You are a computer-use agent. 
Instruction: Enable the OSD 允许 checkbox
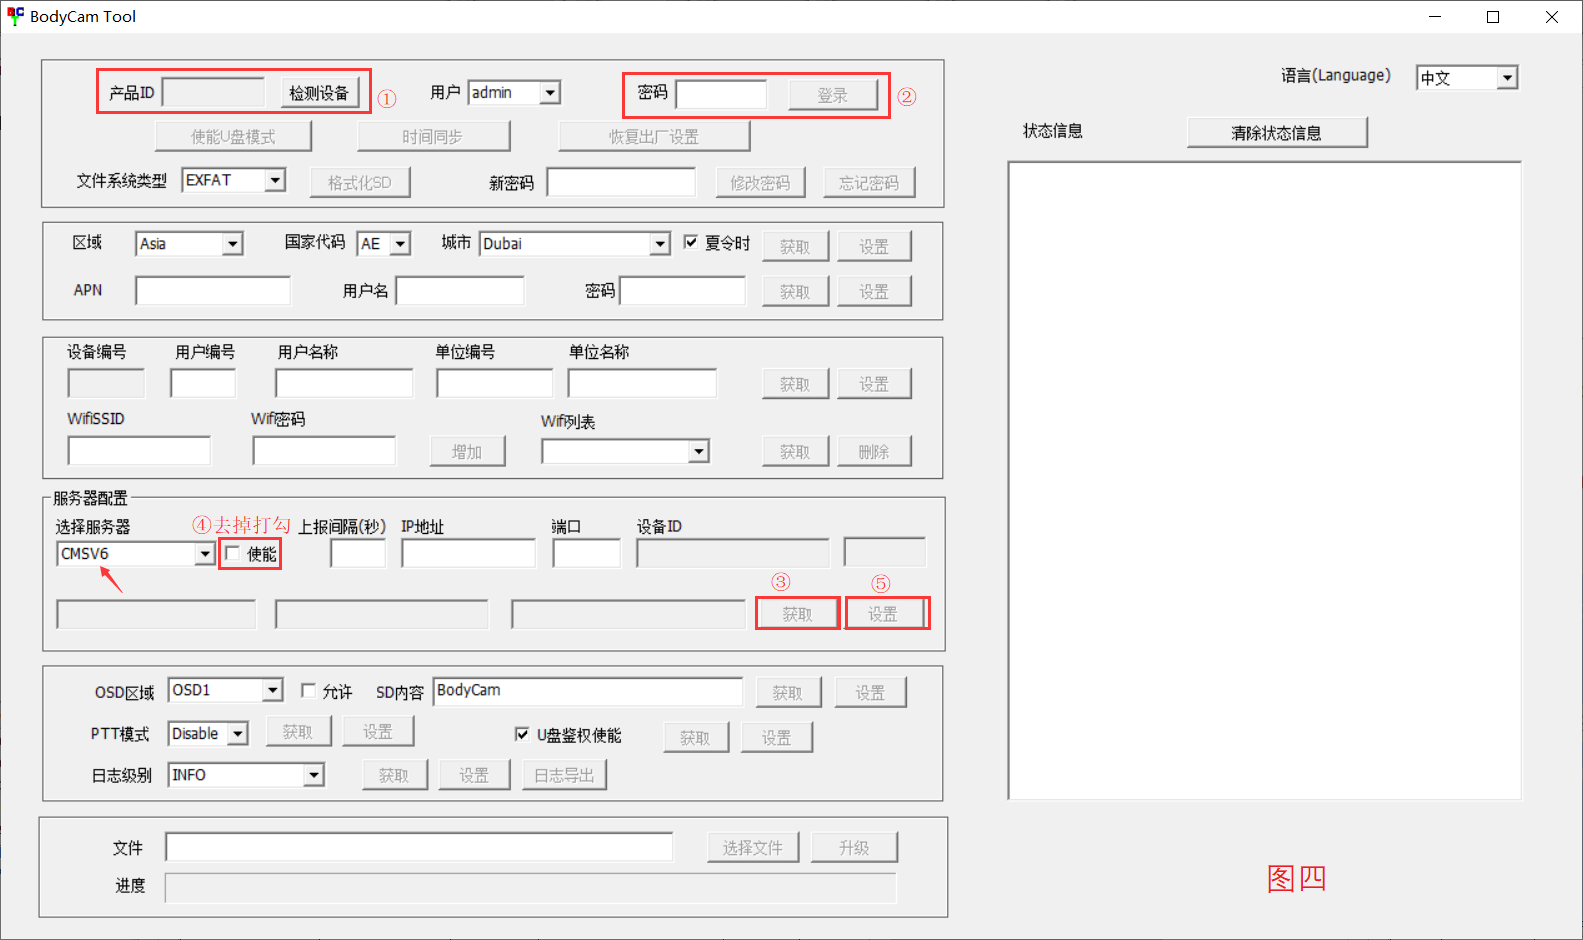coord(309,690)
